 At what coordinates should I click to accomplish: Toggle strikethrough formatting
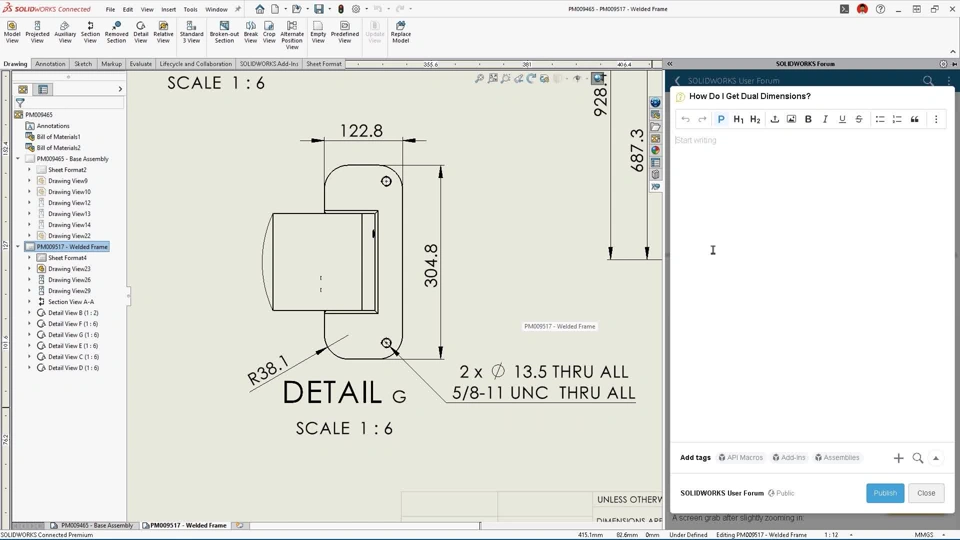pos(859,119)
